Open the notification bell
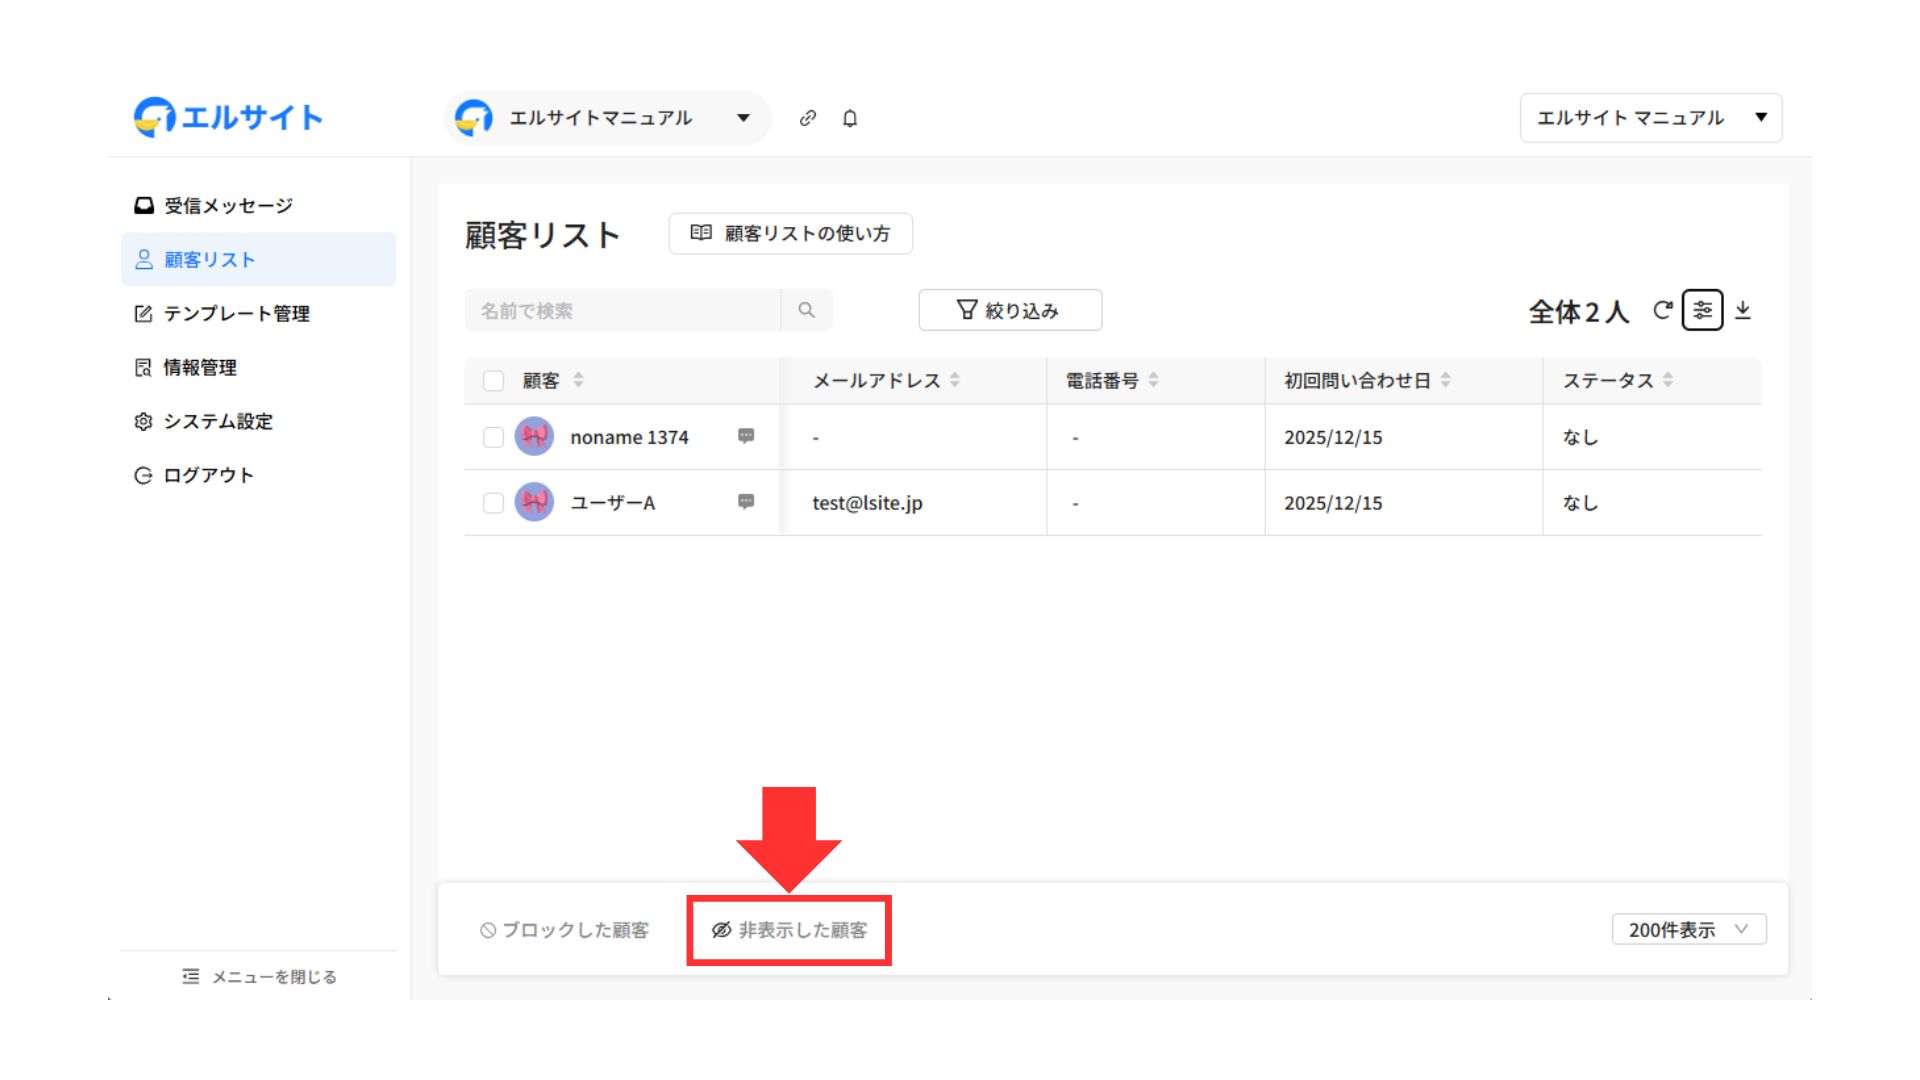 point(850,118)
